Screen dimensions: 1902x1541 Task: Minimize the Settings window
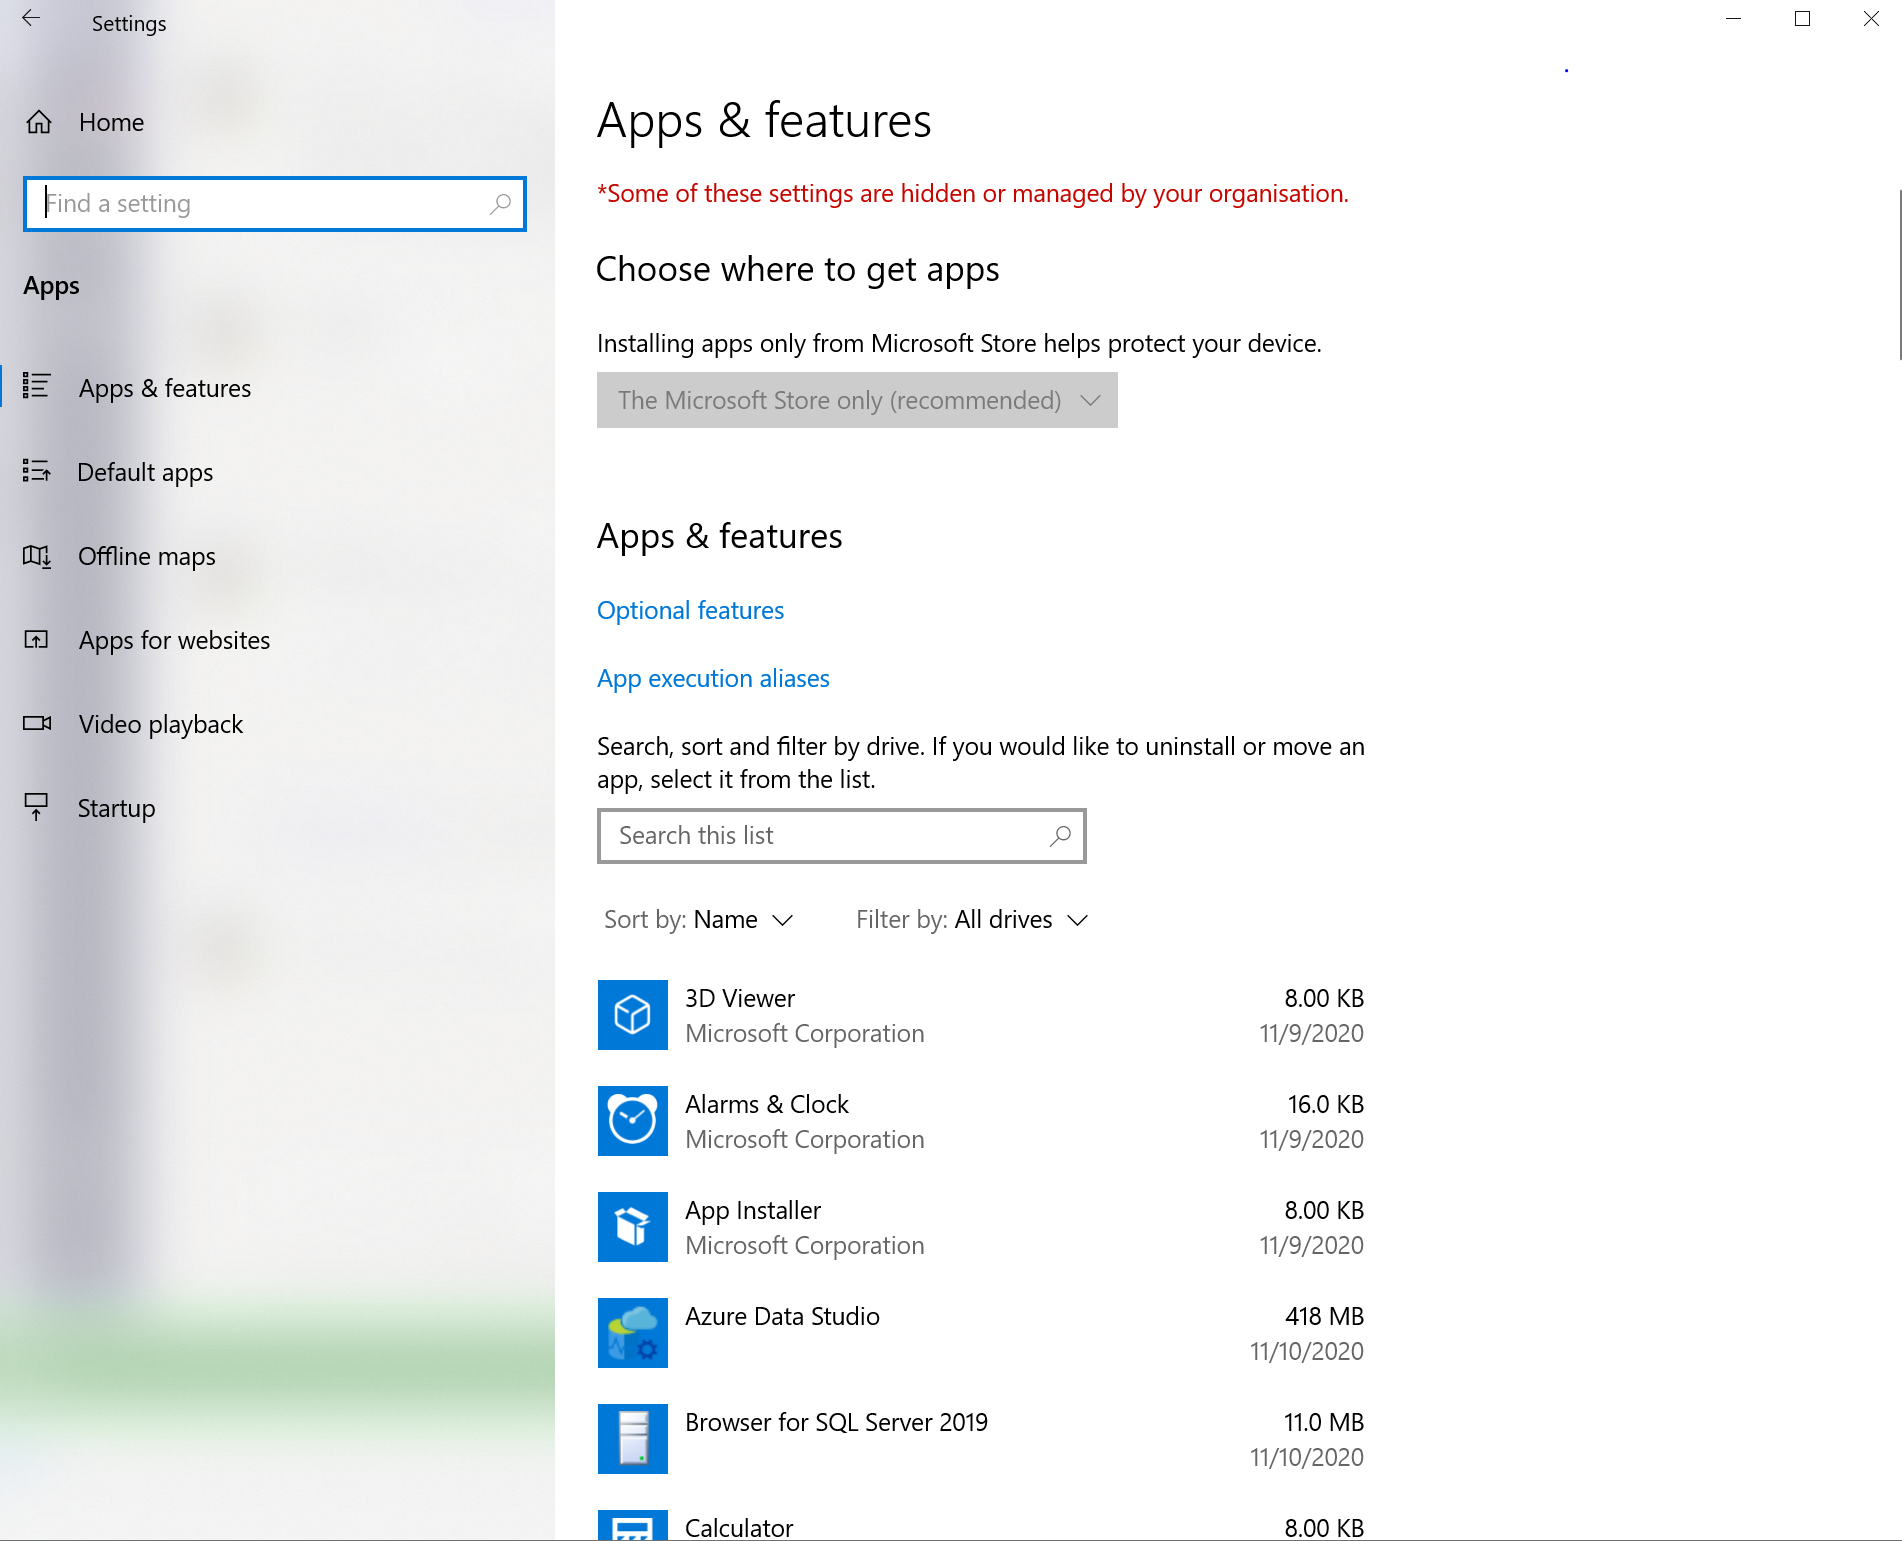pyautogui.click(x=1734, y=18)
